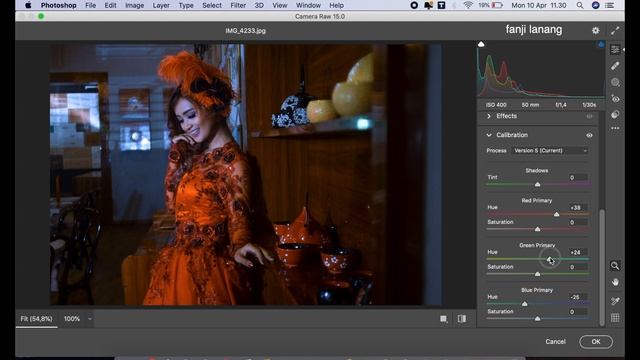Toggle shadow clipping warning on histogram
Screen dimensions: 640x360
tap(481, 44)
